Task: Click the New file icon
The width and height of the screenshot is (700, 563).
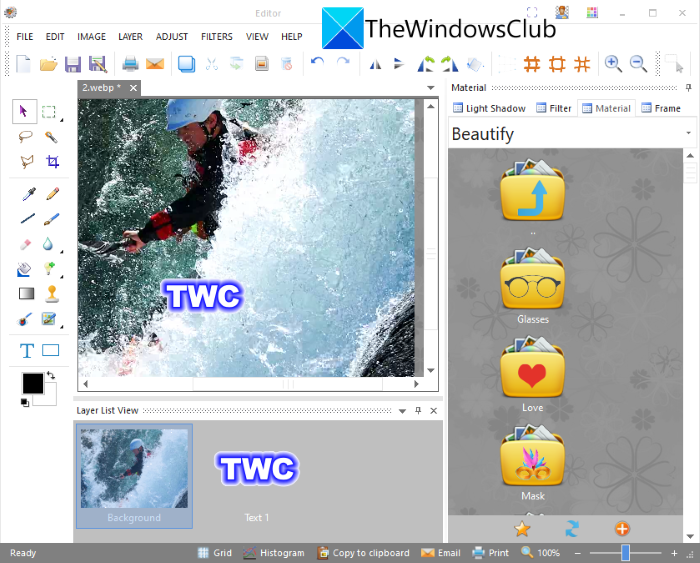Action: pos(23,64)
